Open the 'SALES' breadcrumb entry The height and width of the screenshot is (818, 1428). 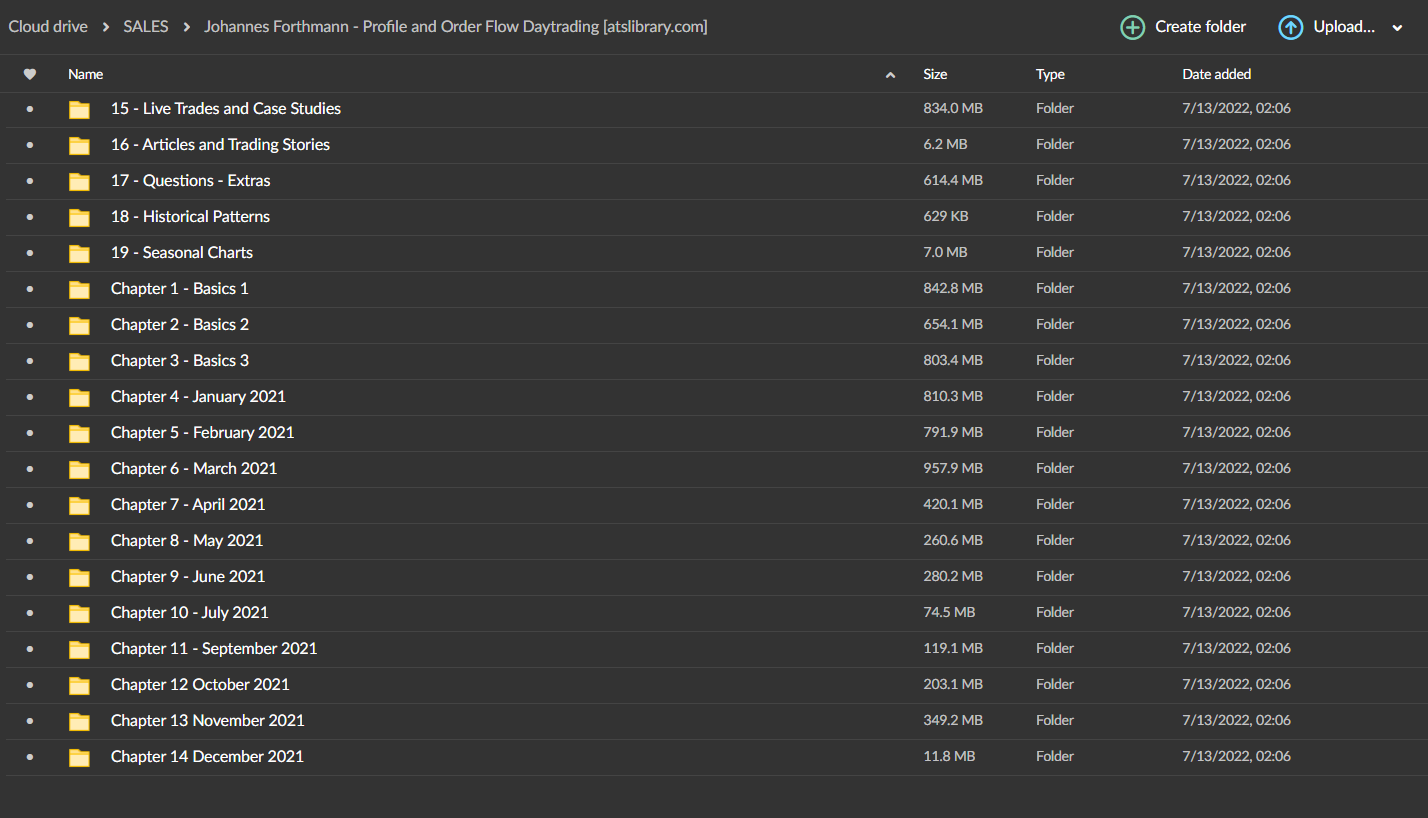pyautogui.click(x=145, y=26)
